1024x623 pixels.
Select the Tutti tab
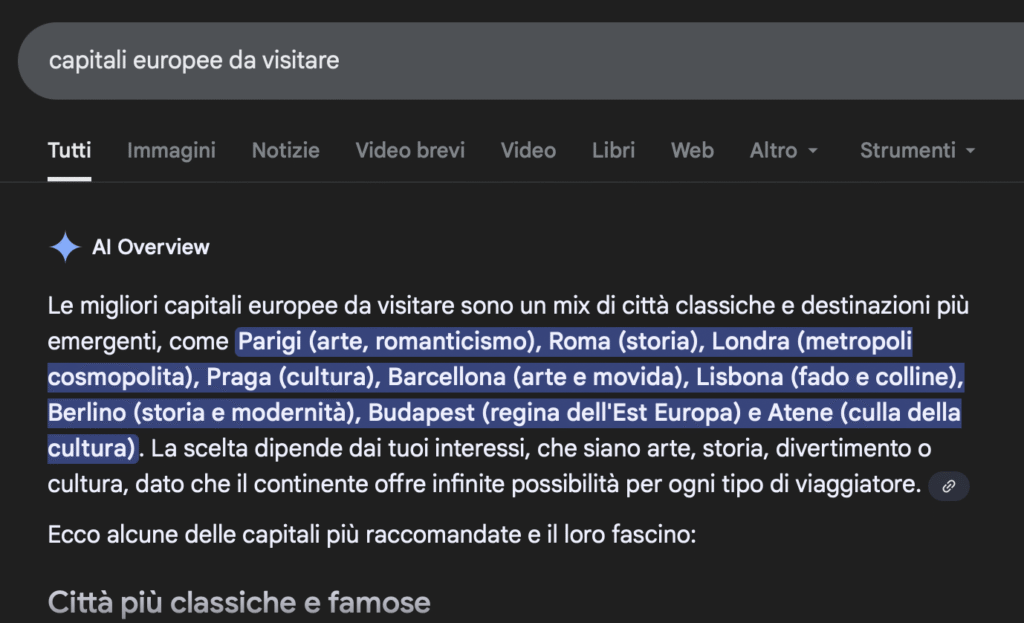[69, 151]
